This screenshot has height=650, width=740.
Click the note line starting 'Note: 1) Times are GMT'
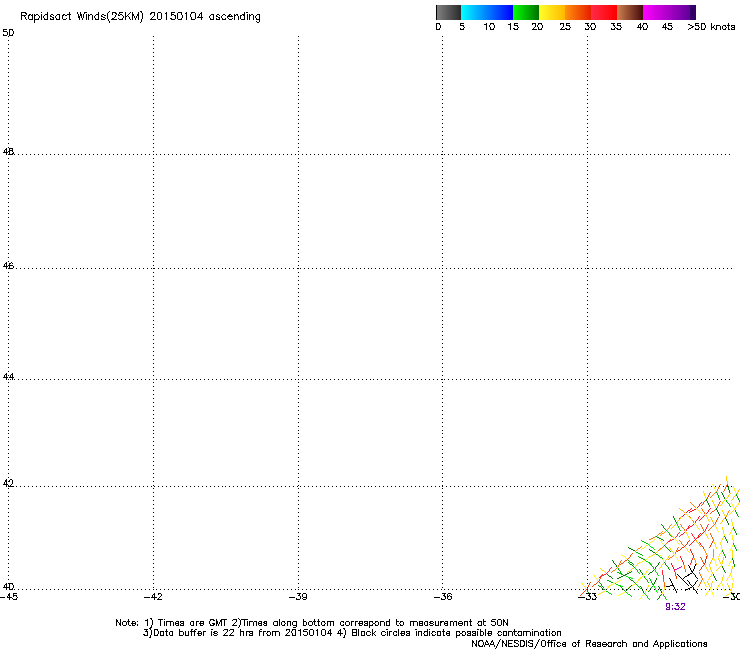point(312,623)
